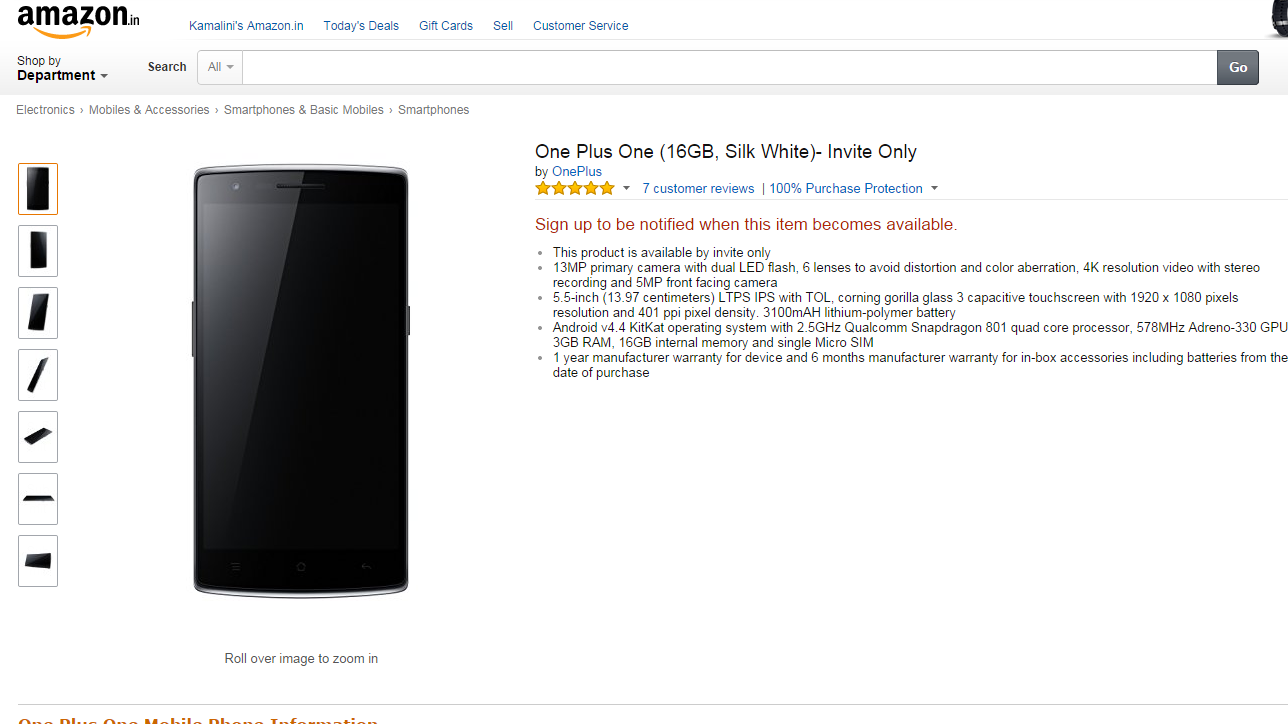
Task: Select the third tilted phone thumbnail
Action: [38, 313]
